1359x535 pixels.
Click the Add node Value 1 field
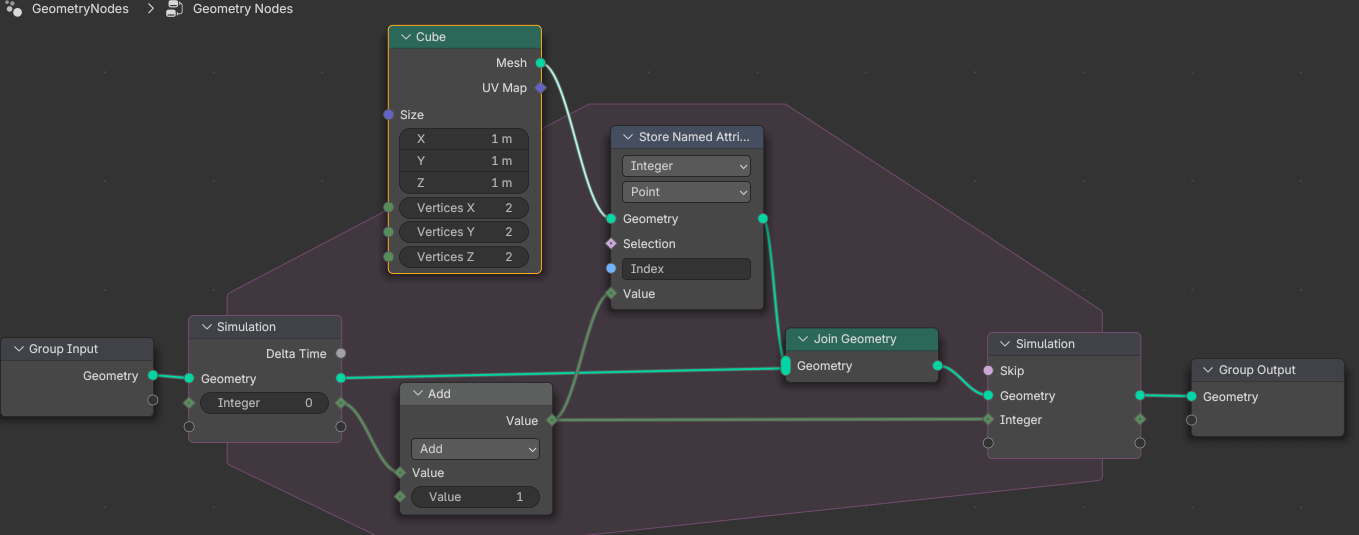pyautogui.click(x=475, y=497)
